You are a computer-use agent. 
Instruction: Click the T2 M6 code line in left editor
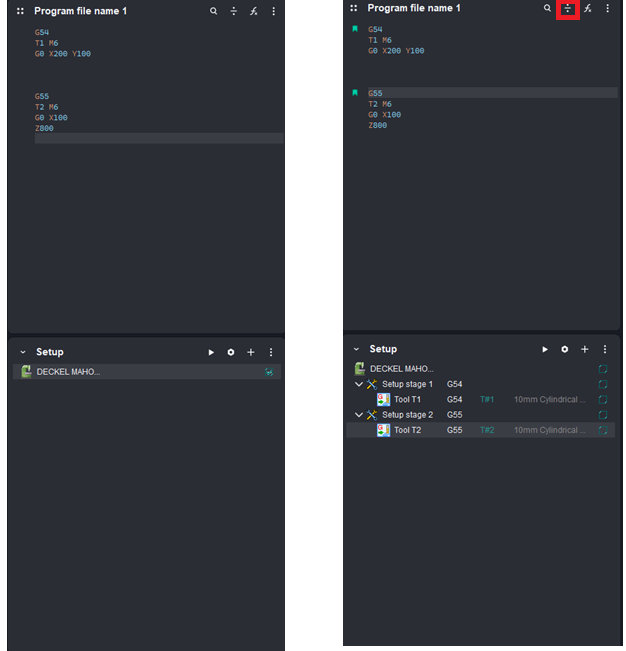tap(47, 107)
